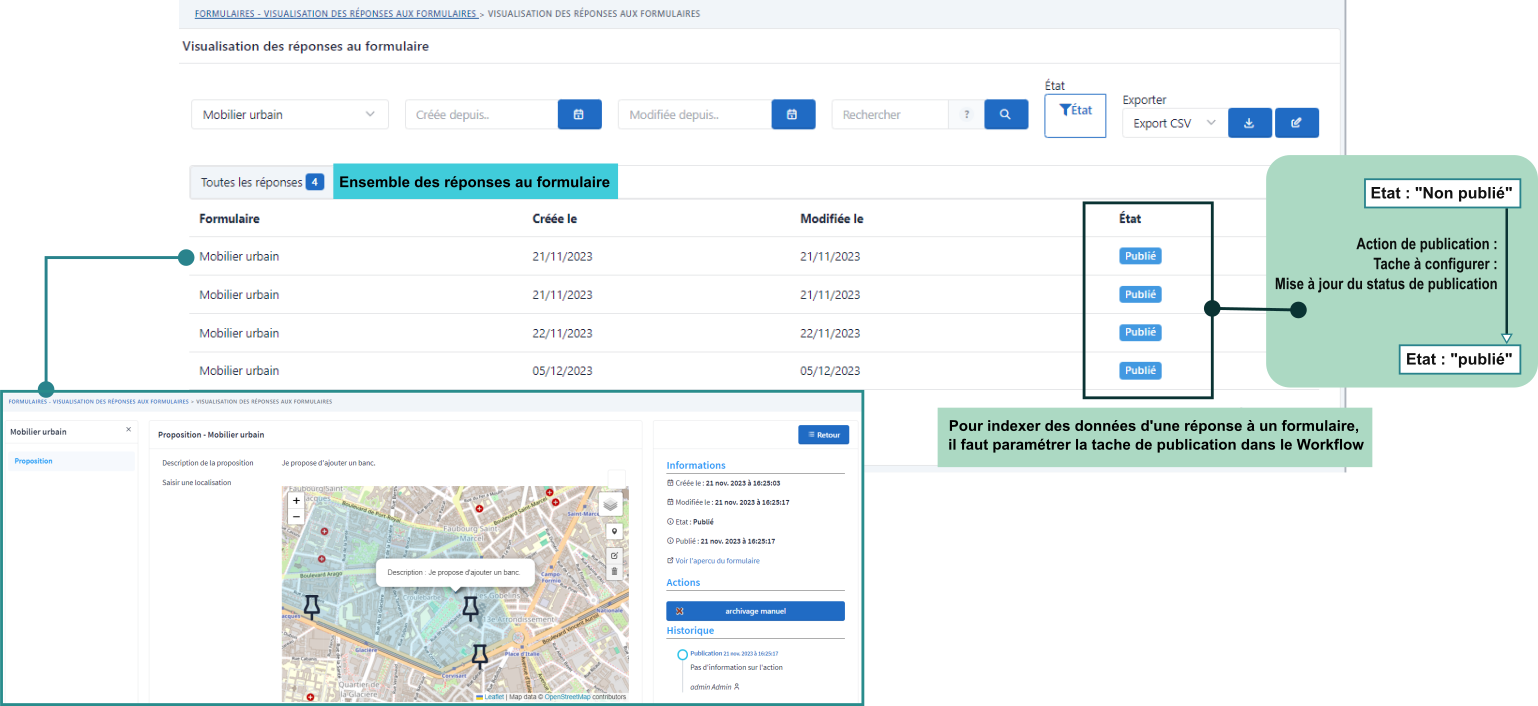1538x706 pixels.
Task: Launch the search with the magnifying glass icon
Action: 1006,114
